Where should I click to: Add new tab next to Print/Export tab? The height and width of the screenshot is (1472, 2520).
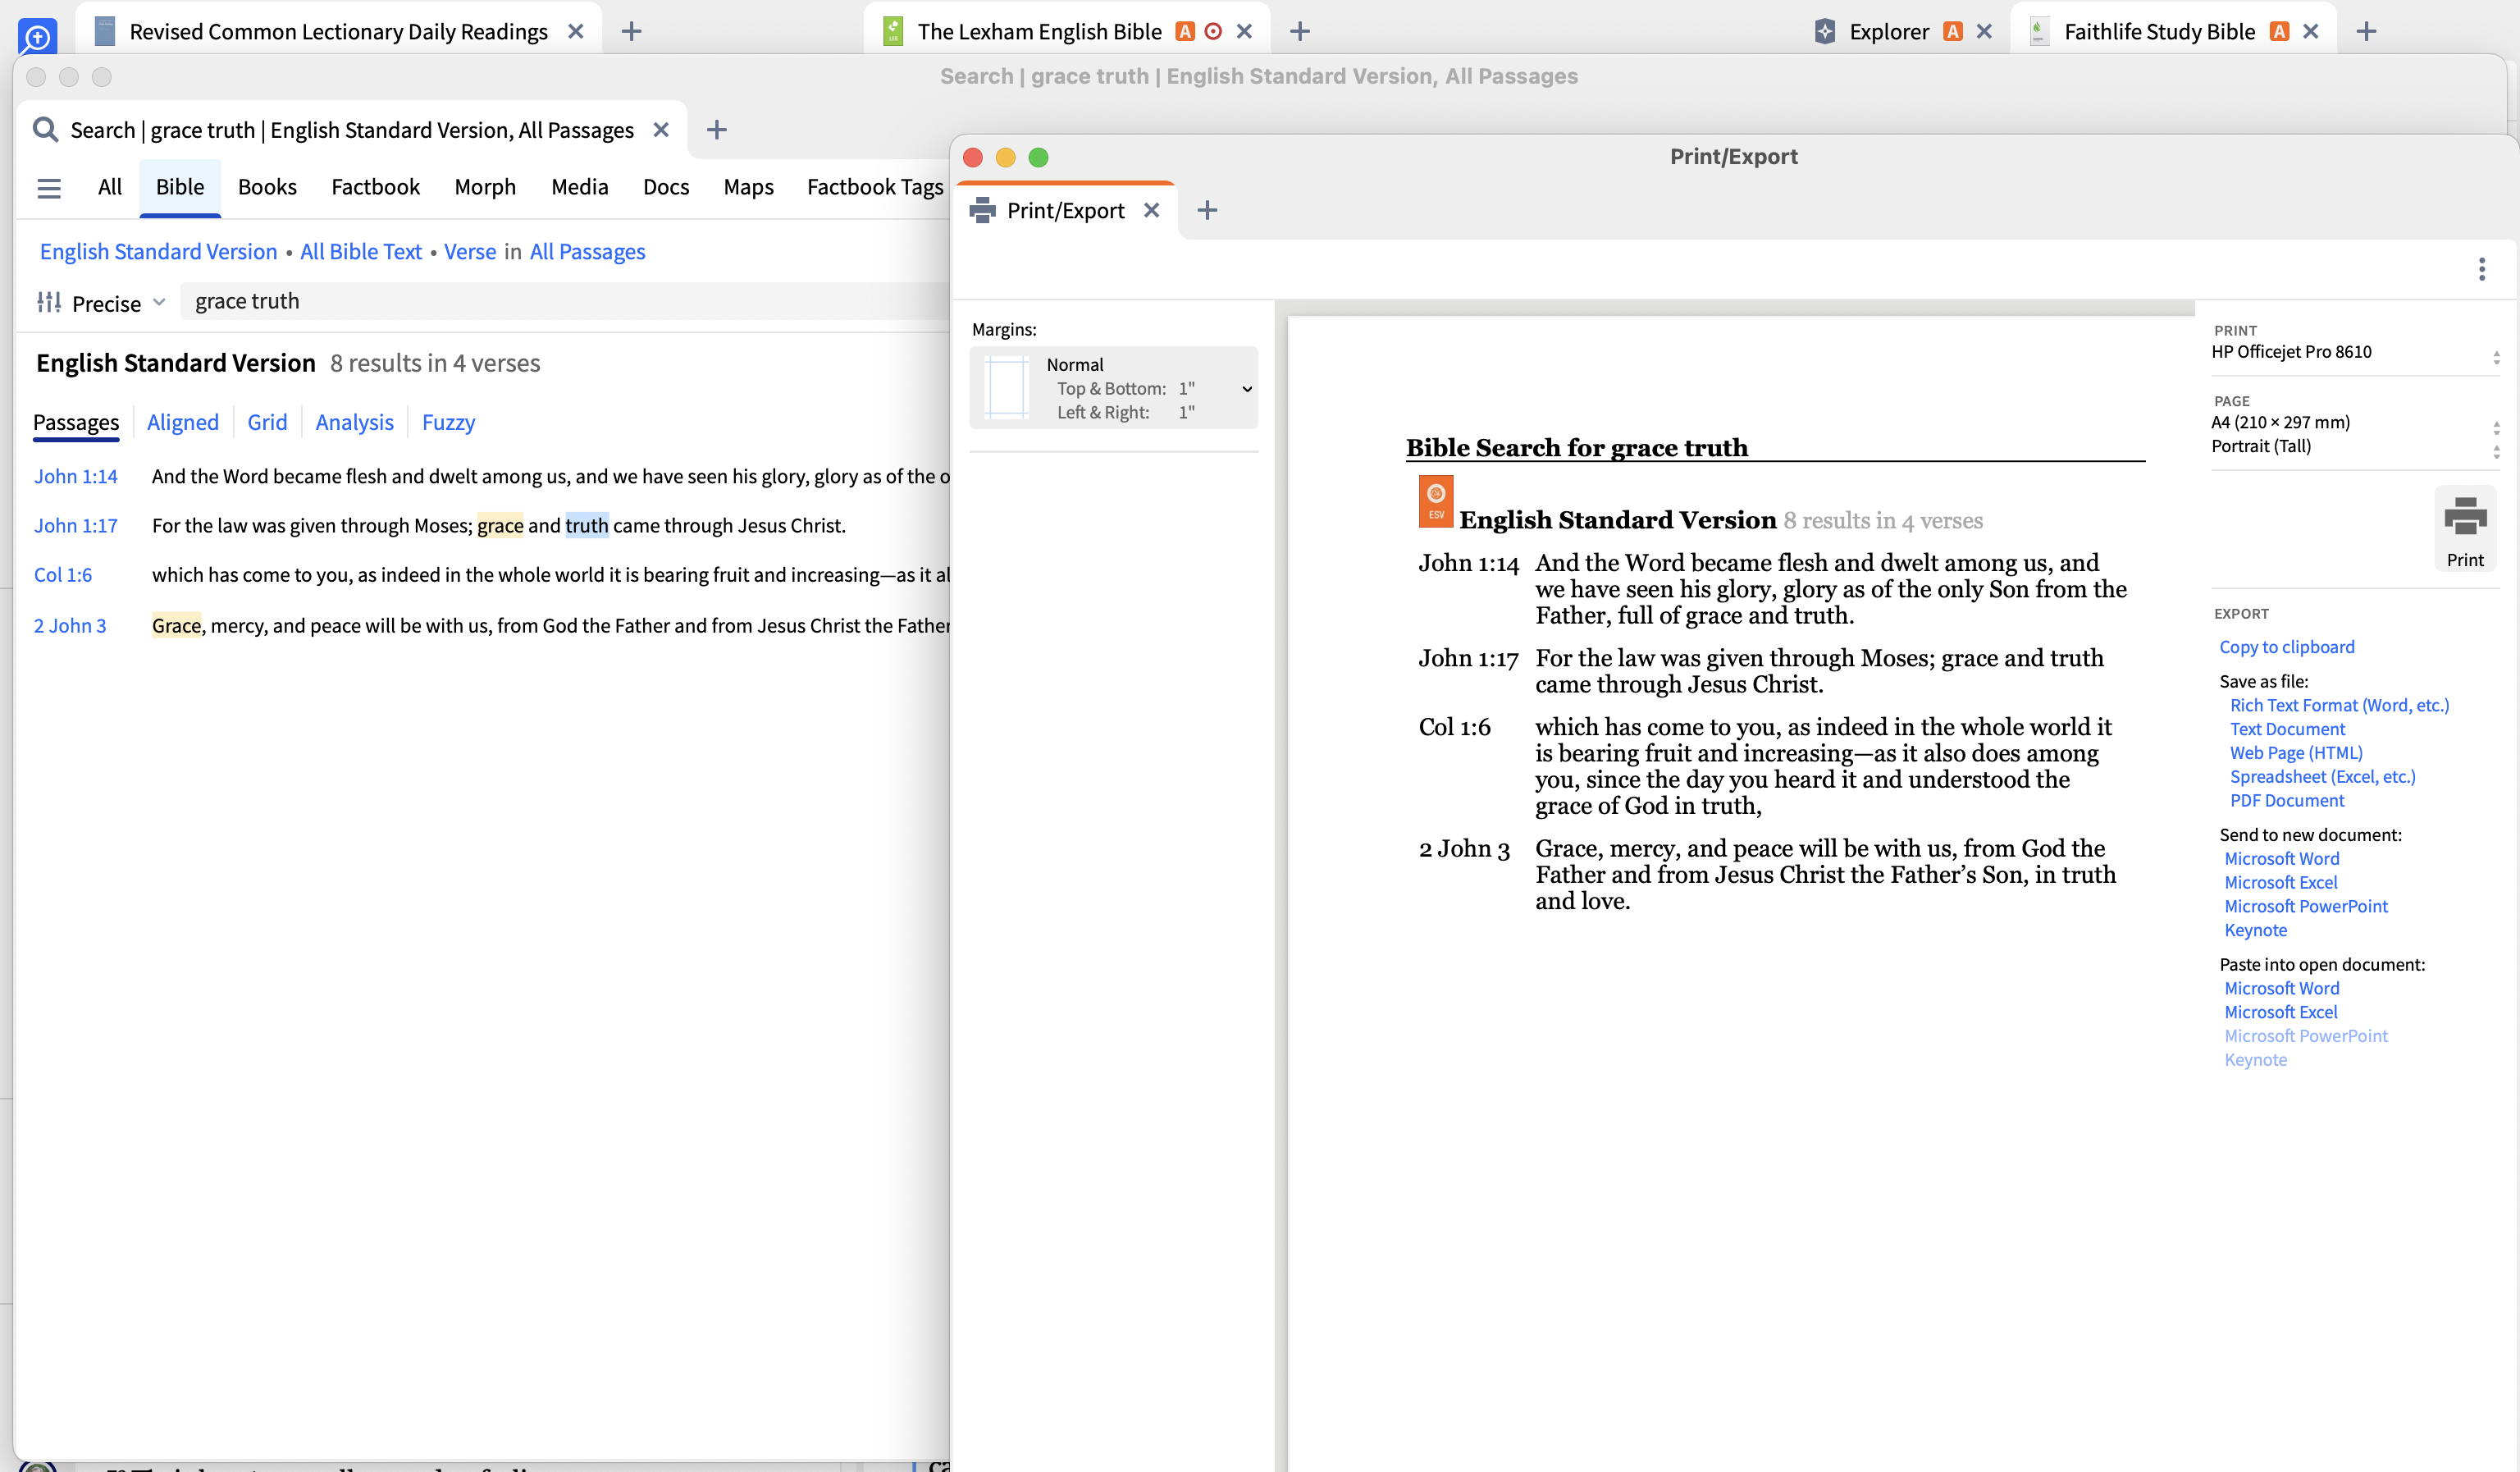tap(1207, 210)
